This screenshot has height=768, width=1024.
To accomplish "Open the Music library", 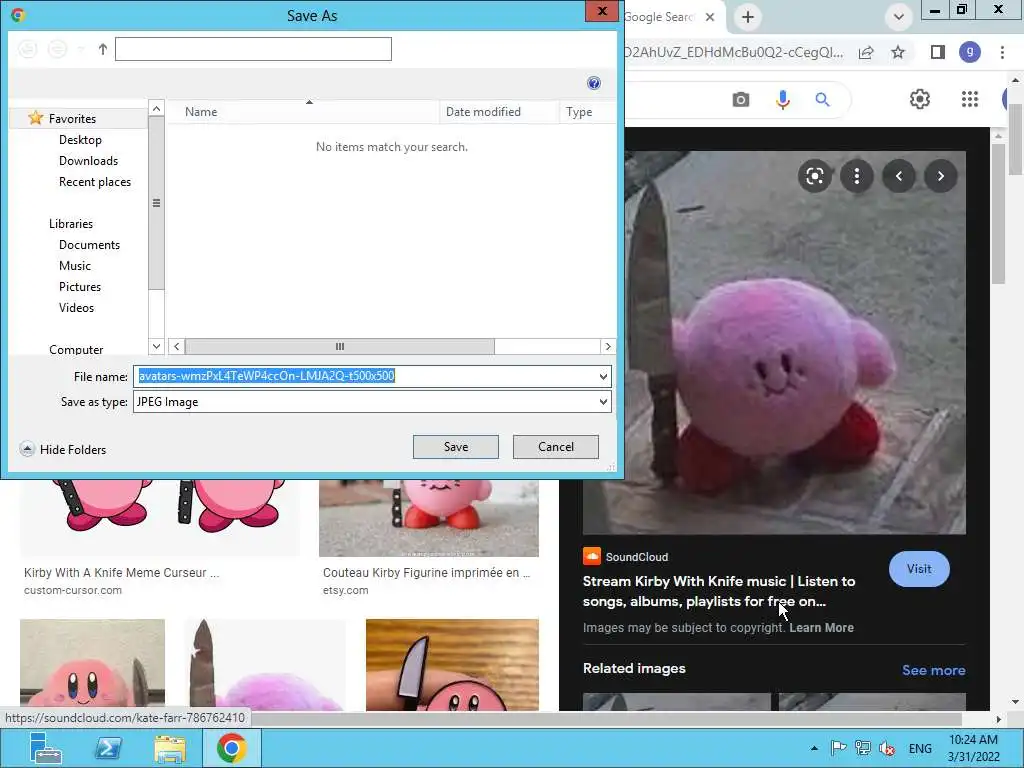I will (x=75, y=265).
